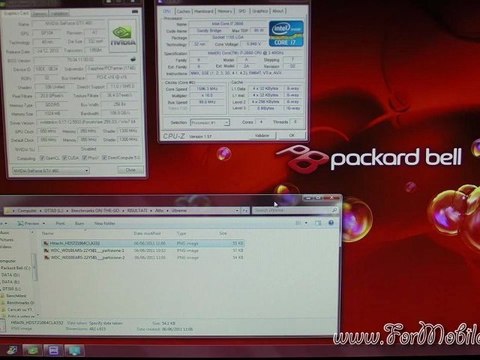The width and height of the screenshot is (480, 360).
Task: Switch to the Graphics Card tab in GPU-Z
Action: 16,13
